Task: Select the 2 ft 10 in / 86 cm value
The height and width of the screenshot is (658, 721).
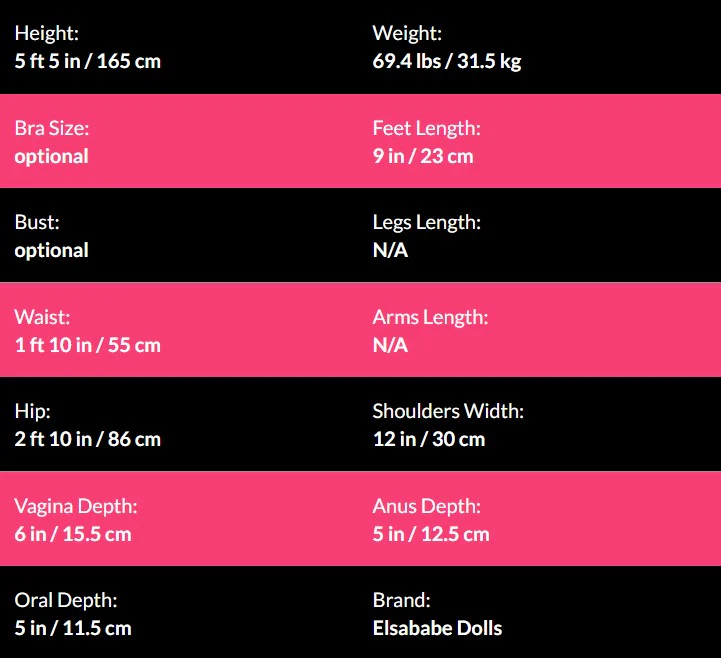Action: tap(87, 439)
